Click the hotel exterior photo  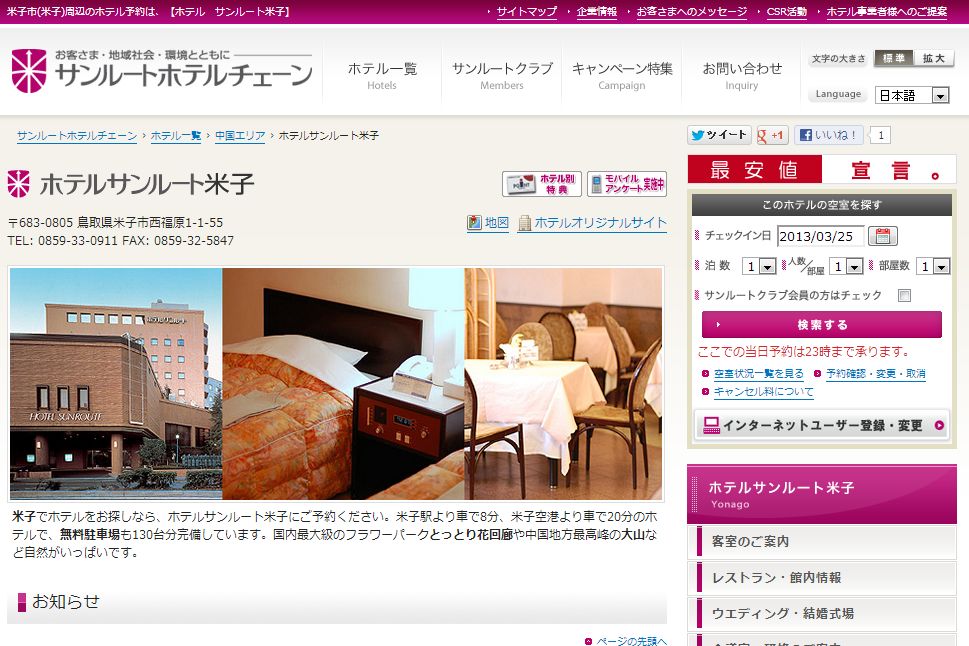pos(116,383)
